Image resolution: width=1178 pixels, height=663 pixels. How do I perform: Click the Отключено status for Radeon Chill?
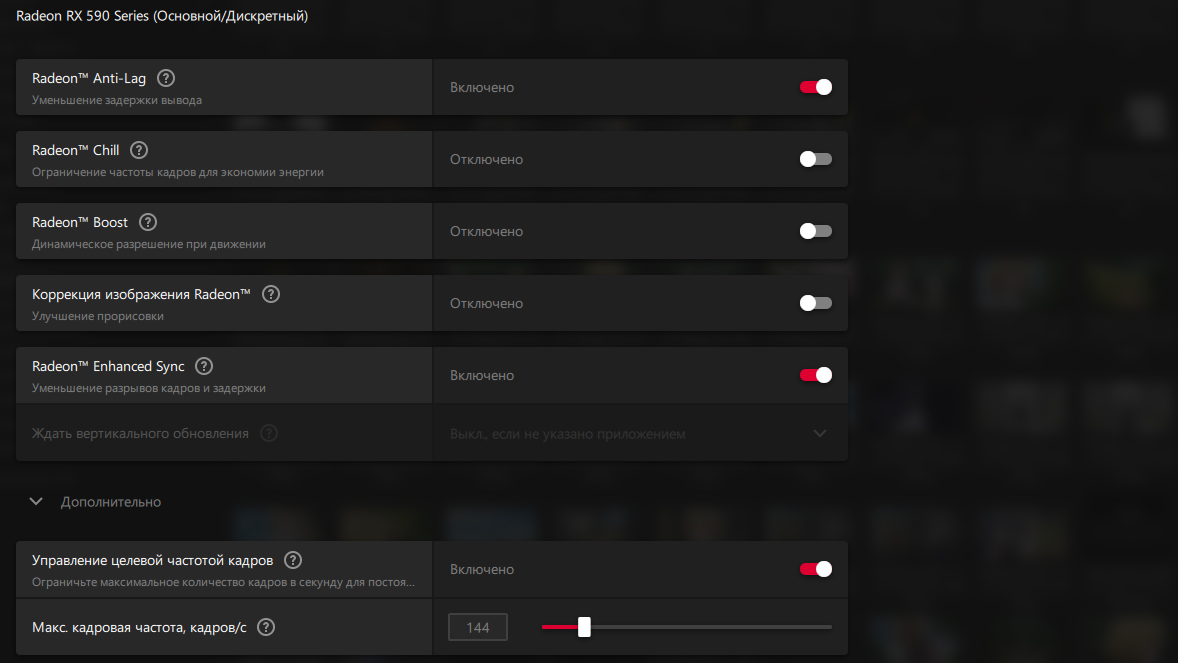486,159
